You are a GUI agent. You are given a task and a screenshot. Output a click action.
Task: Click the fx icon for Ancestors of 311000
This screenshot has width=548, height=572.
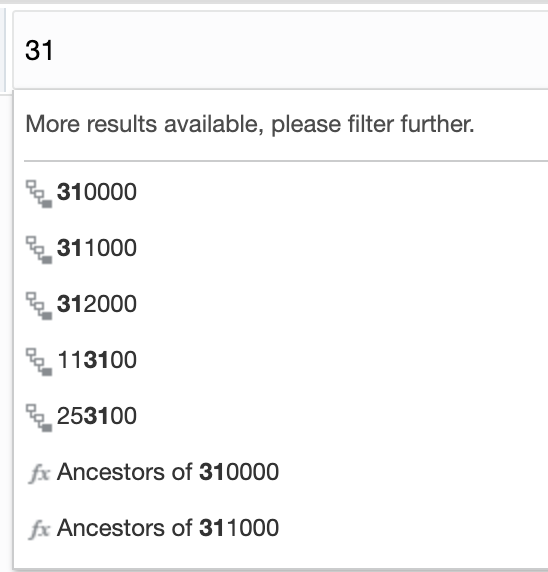[39, 529]
